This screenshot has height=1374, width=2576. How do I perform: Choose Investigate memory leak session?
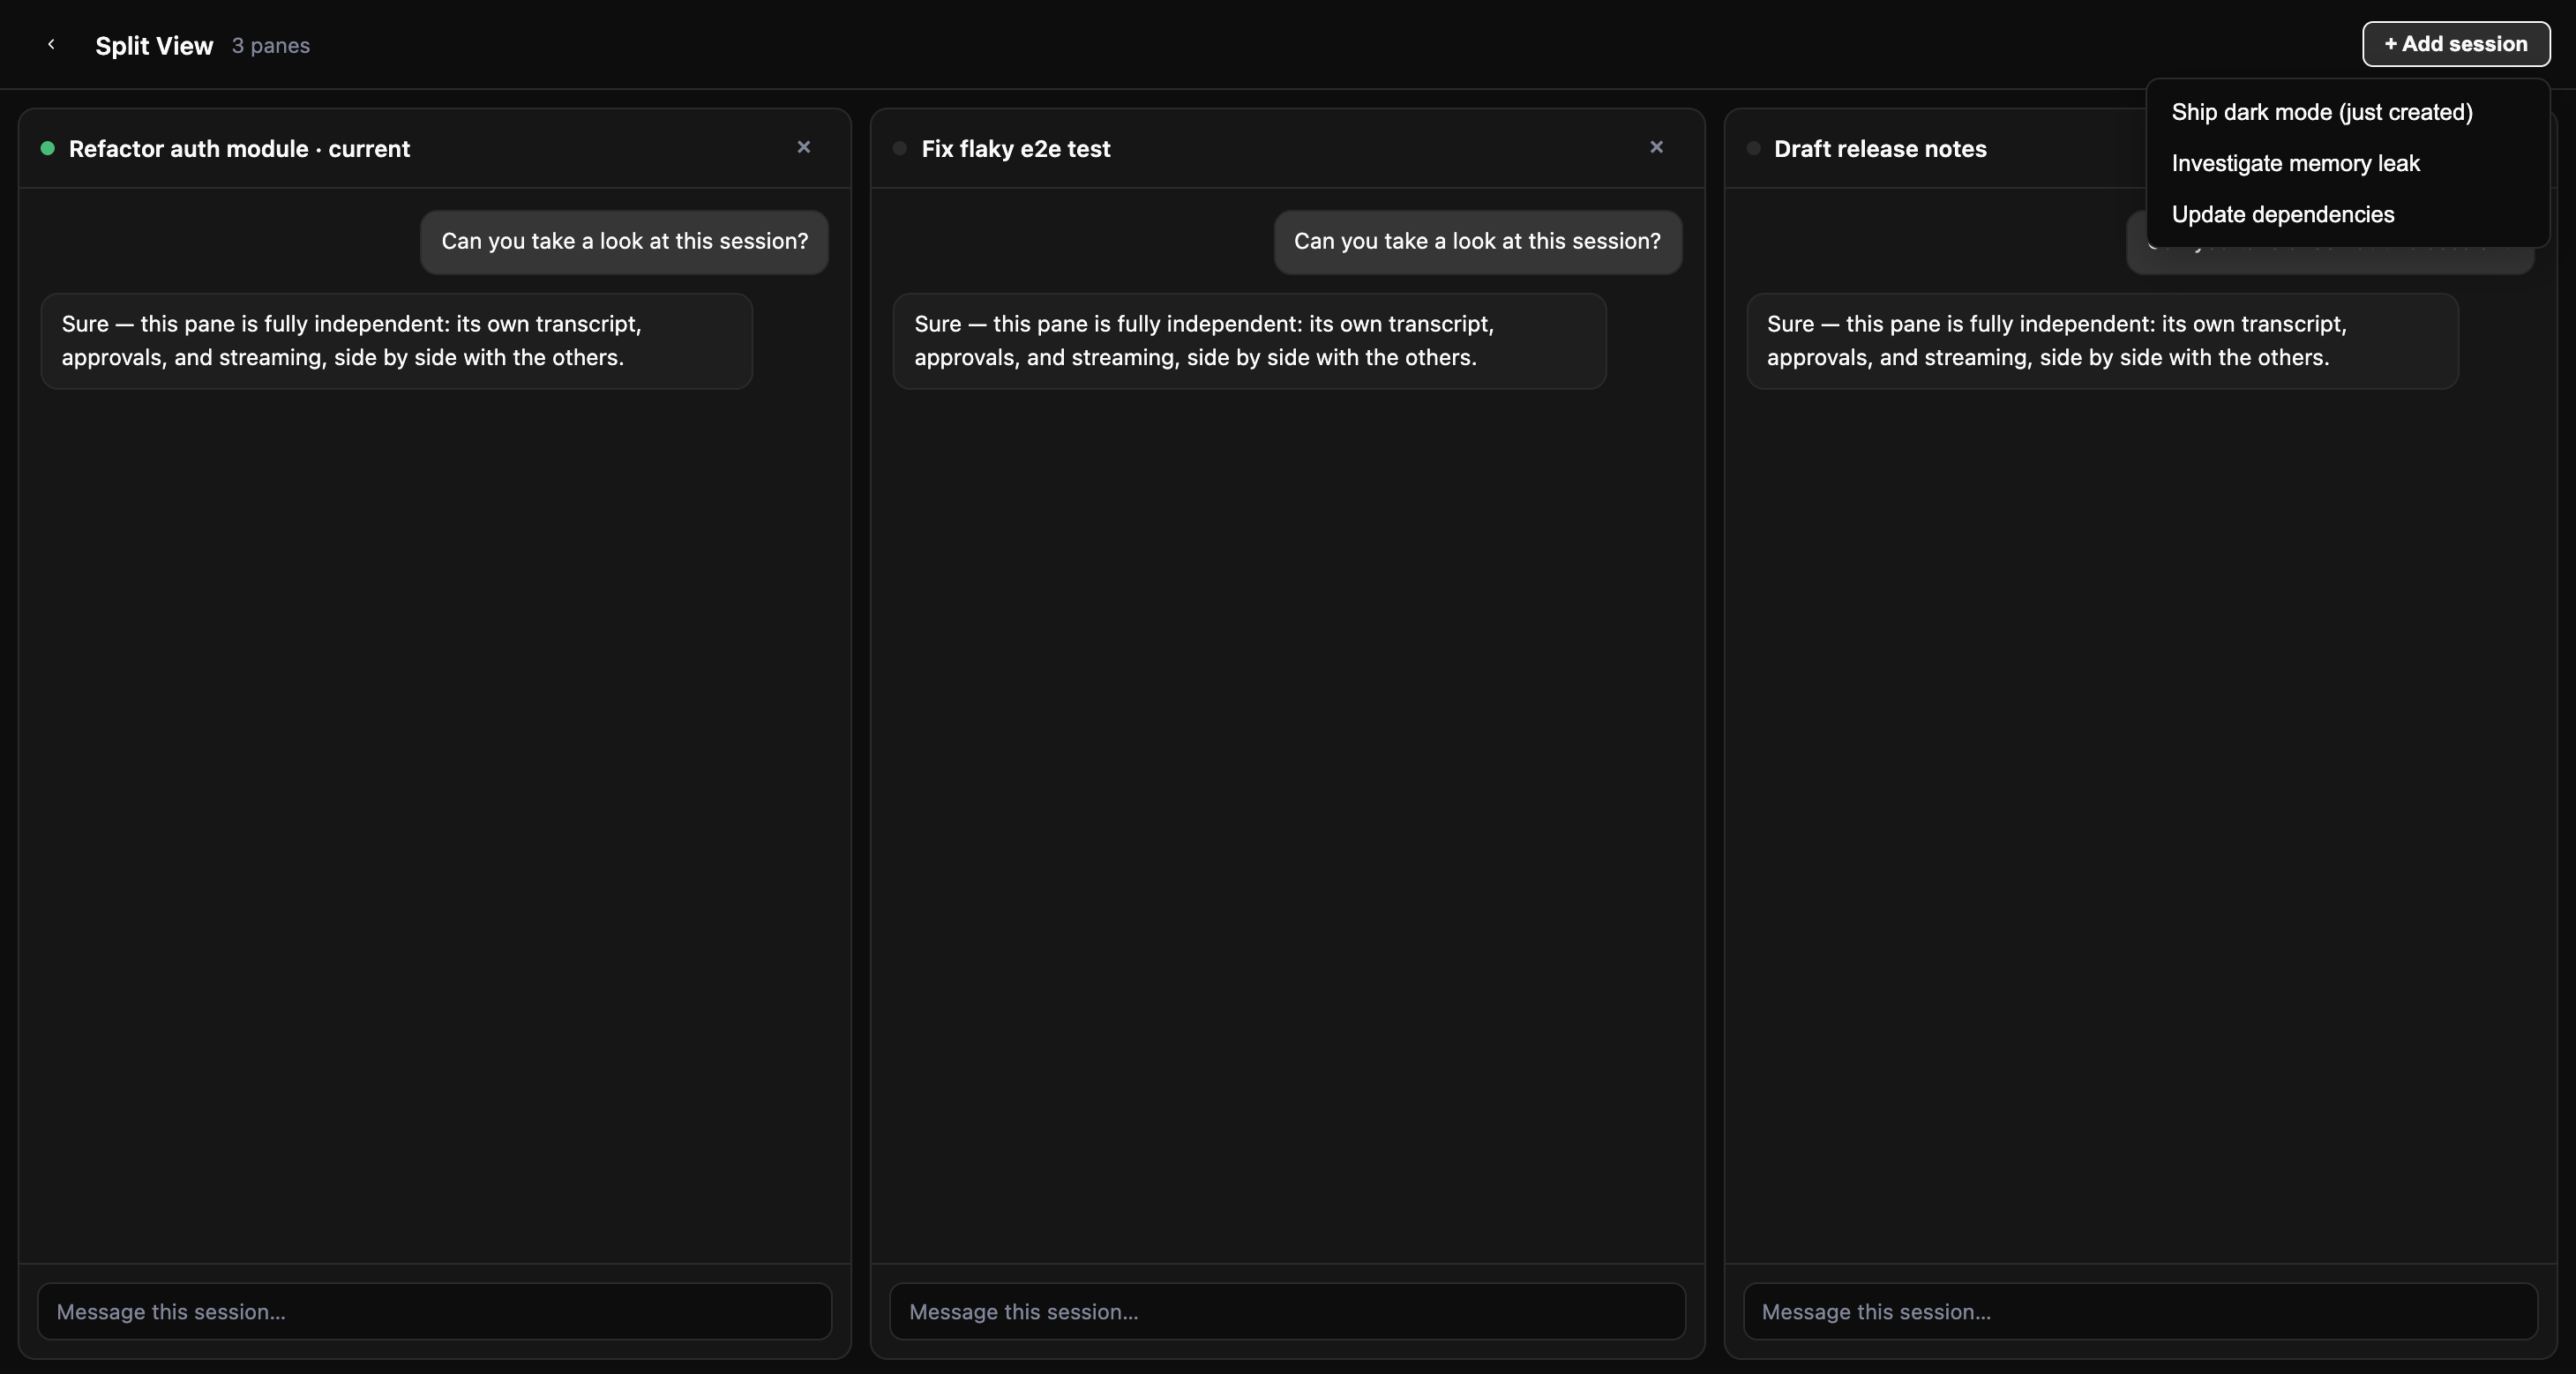point(2347,163)
